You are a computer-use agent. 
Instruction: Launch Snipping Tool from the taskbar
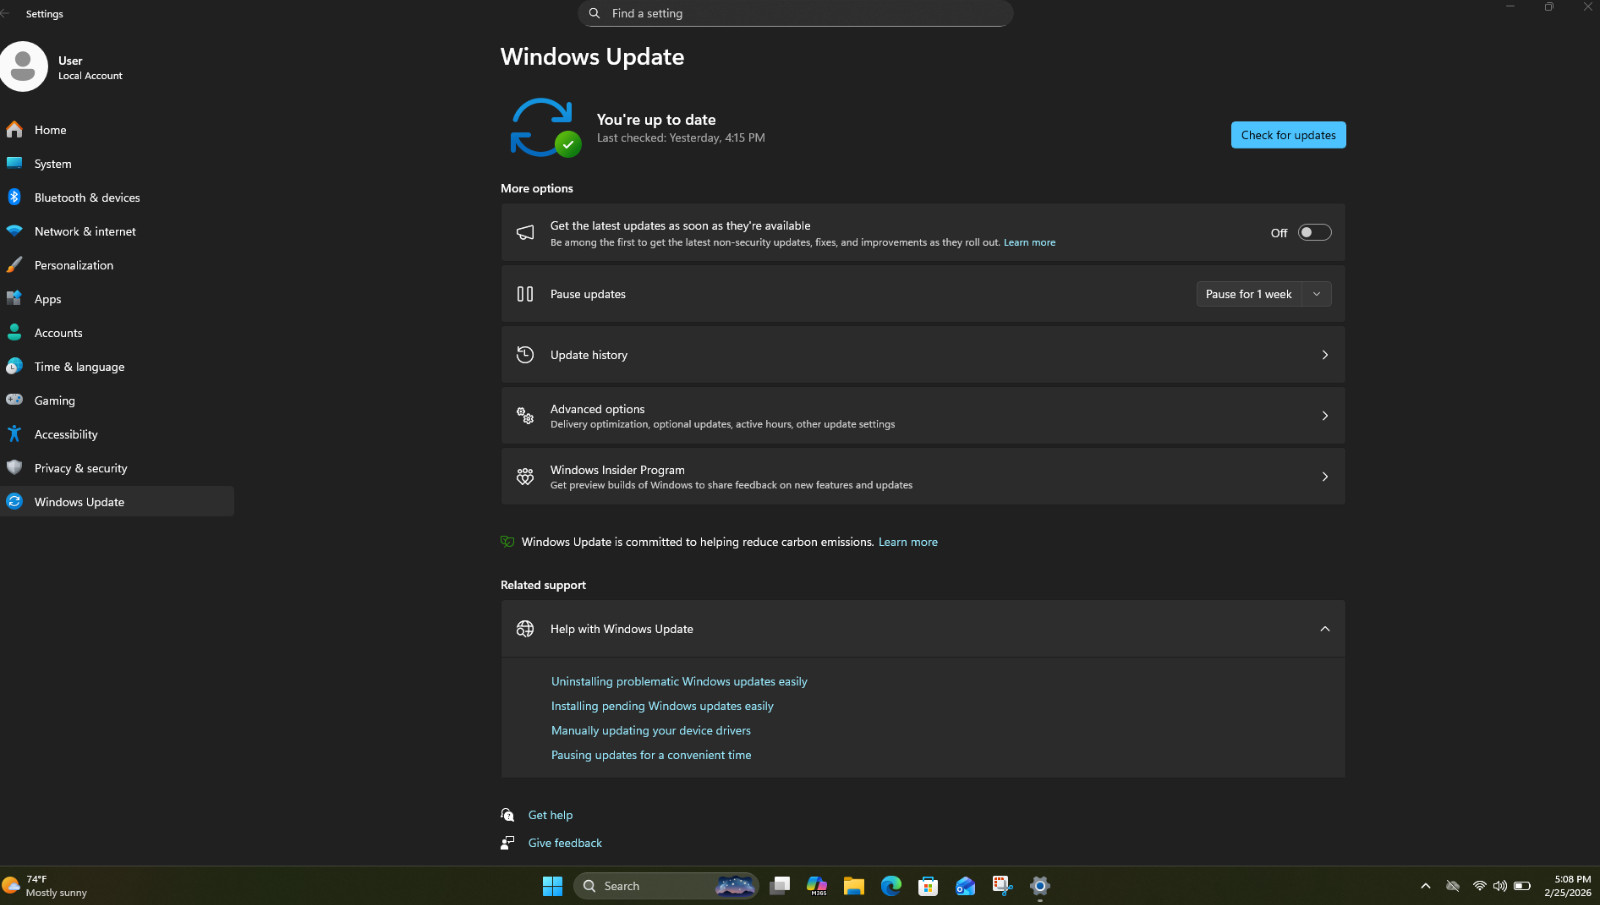point(1002,886)
